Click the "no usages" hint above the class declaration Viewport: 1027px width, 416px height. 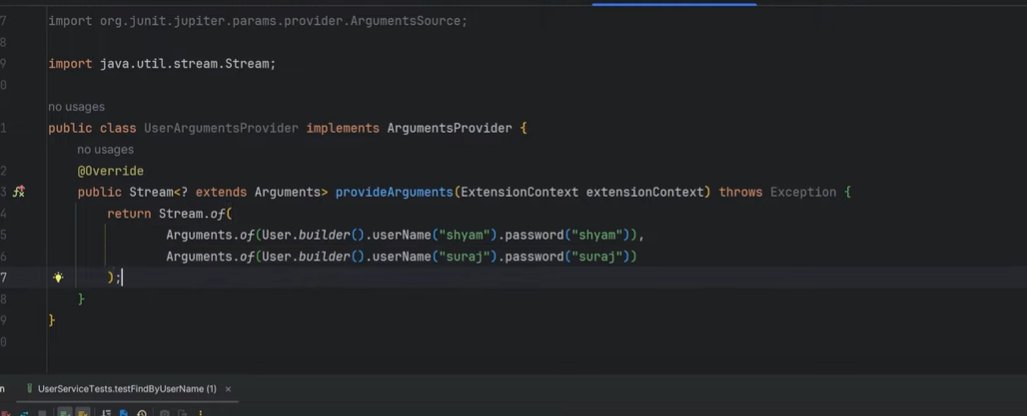[x=76, y=107]
